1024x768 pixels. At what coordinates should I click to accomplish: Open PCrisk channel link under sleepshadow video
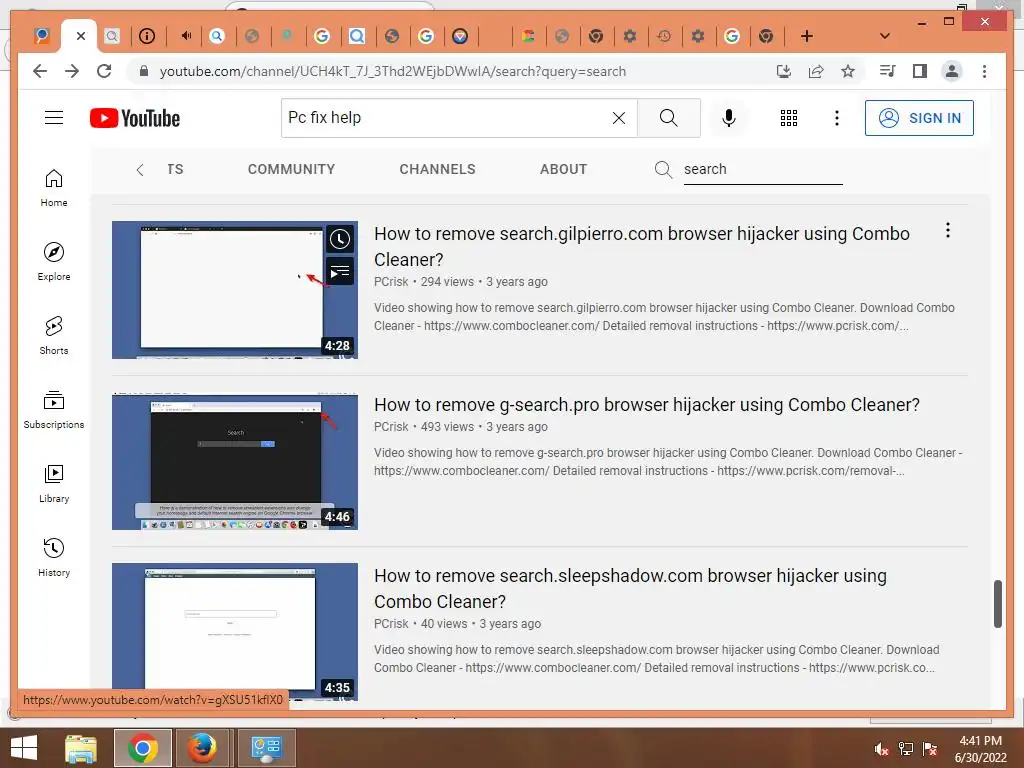[391, 624]
